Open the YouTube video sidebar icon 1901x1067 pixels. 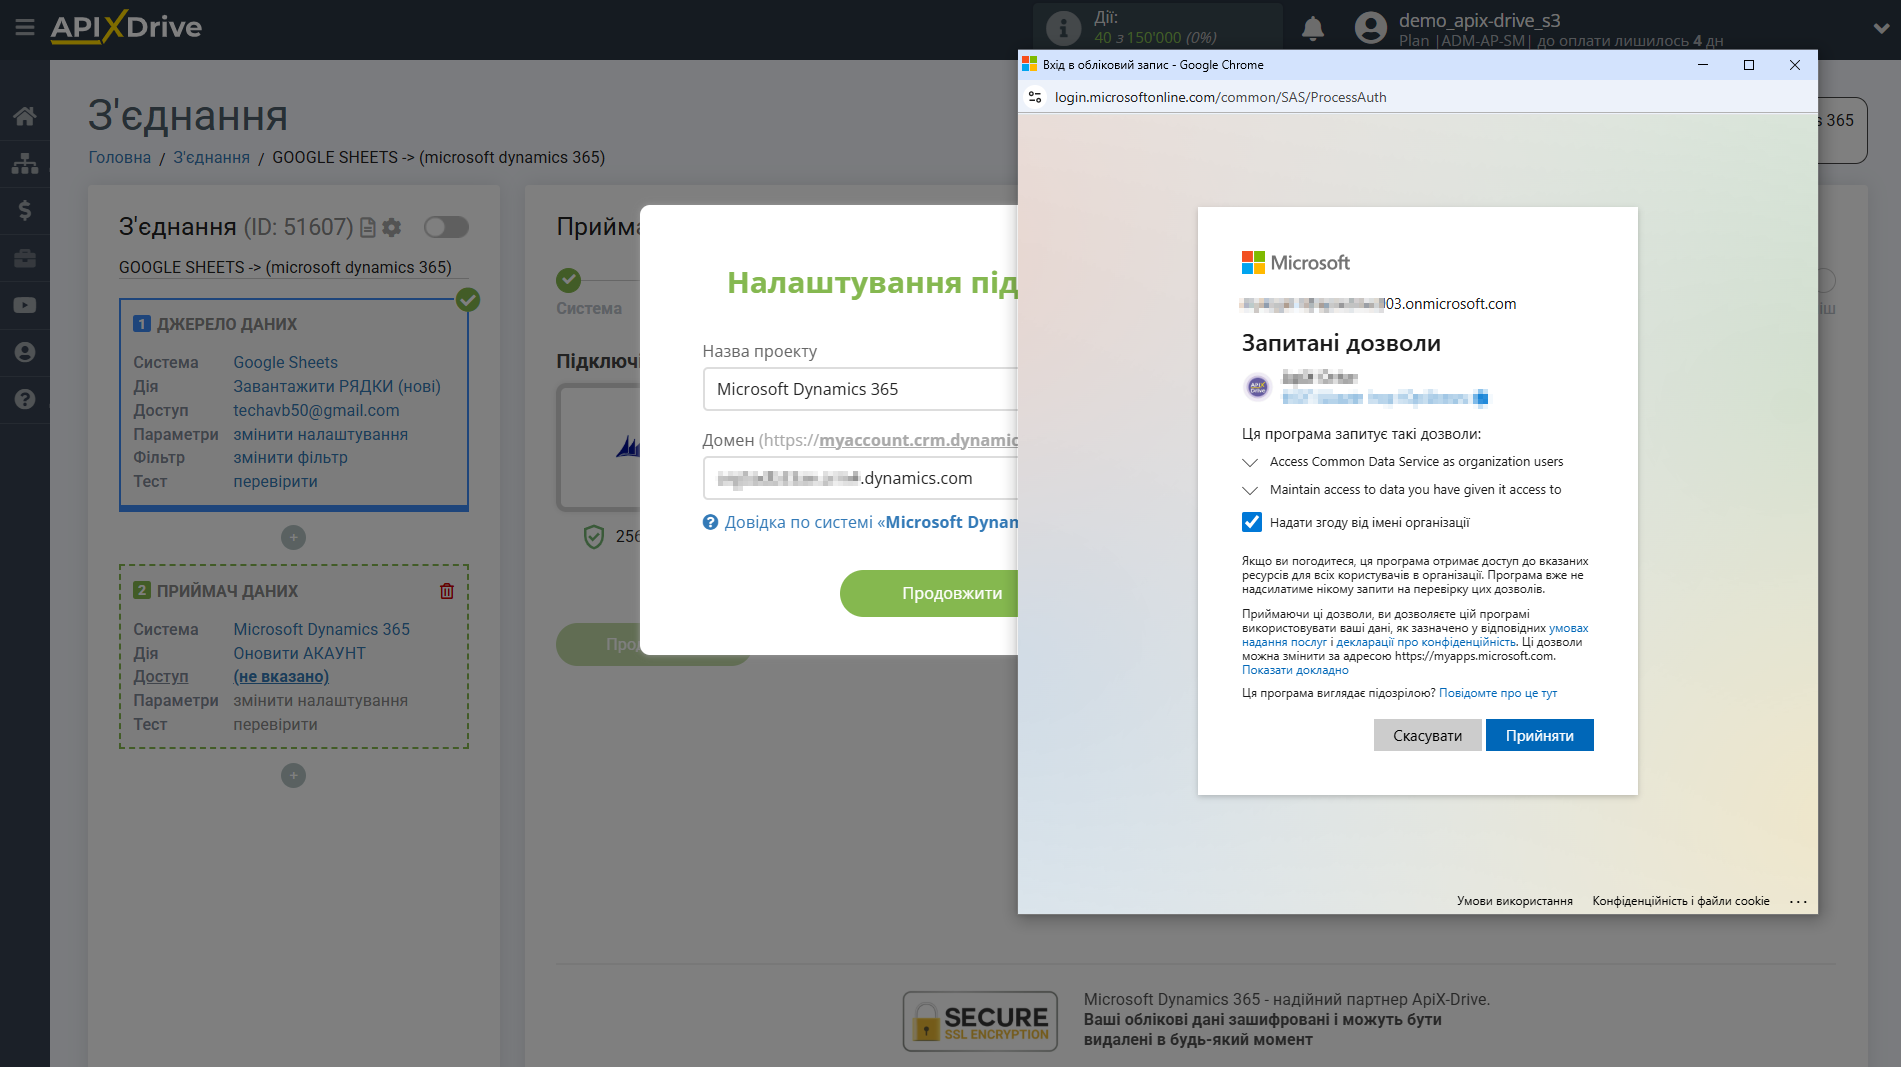tap(25, 305)
